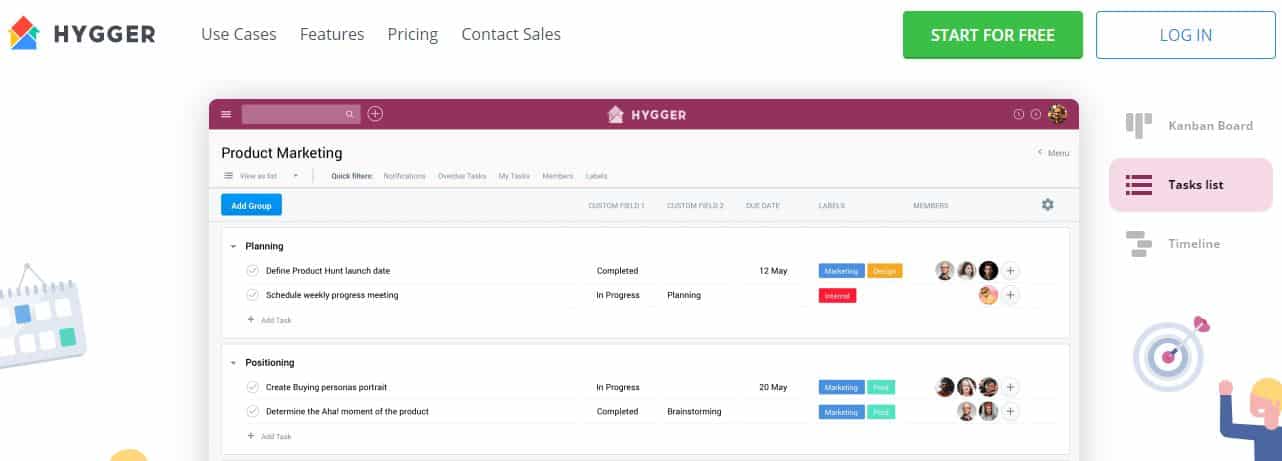
Task: Click the CUSTOM FIELD 1 column header
Action: [616, 205]
